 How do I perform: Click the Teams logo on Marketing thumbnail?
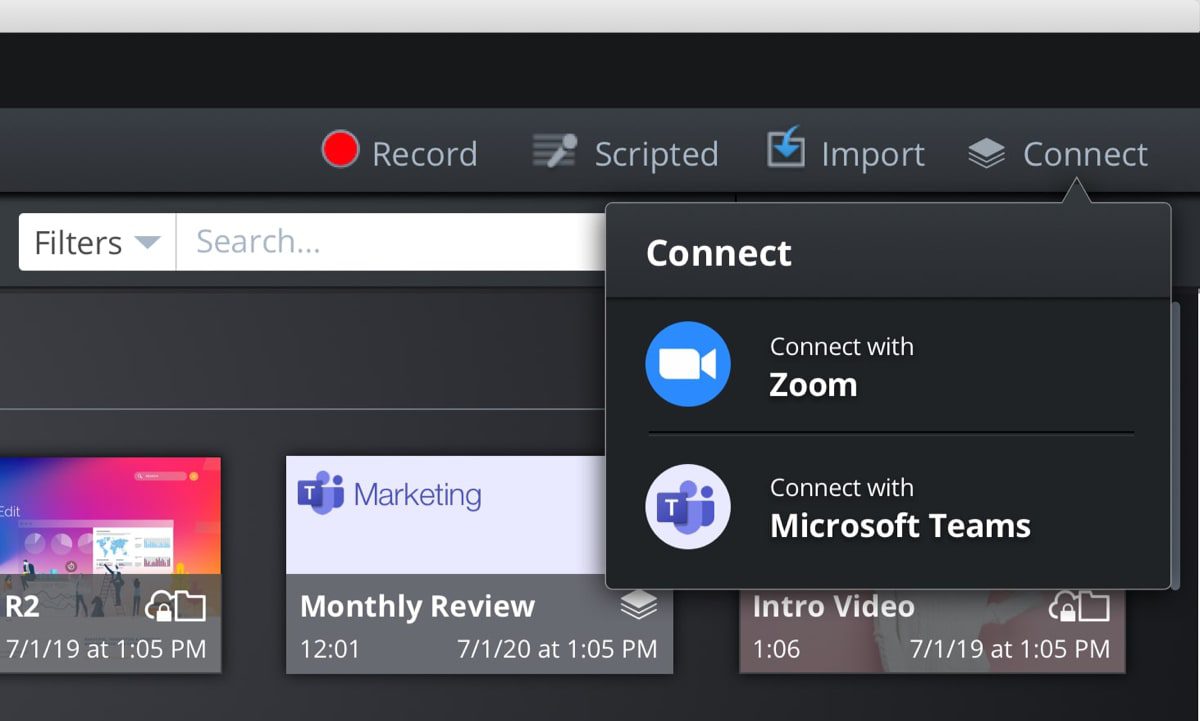321,494
